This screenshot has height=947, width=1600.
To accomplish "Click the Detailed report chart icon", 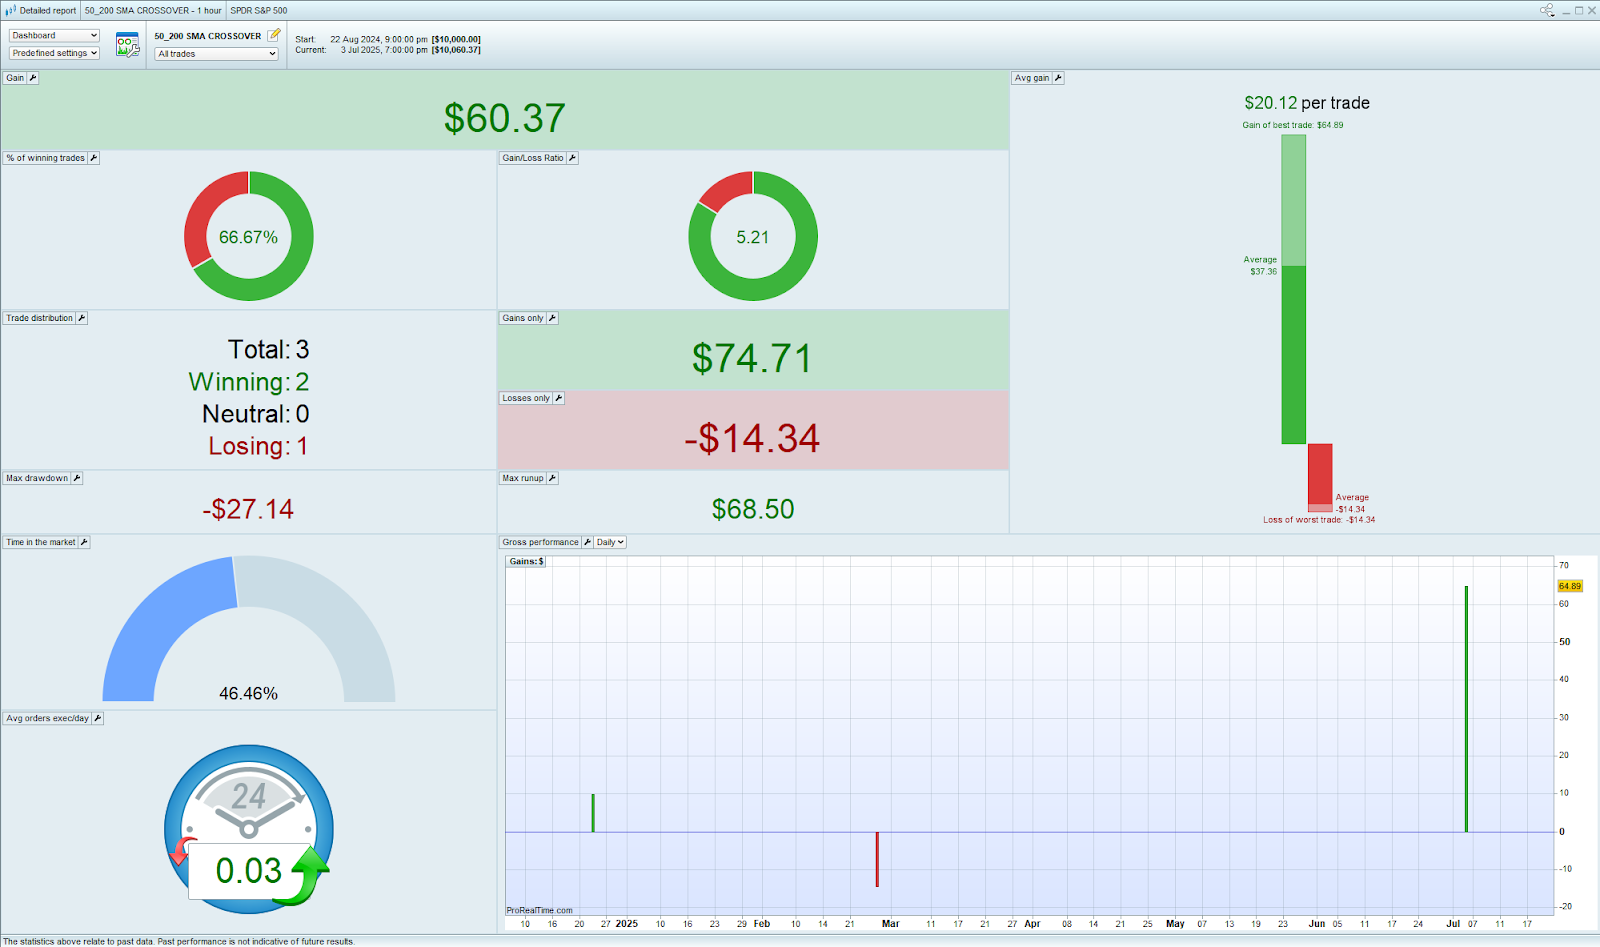I will point(11,10).
